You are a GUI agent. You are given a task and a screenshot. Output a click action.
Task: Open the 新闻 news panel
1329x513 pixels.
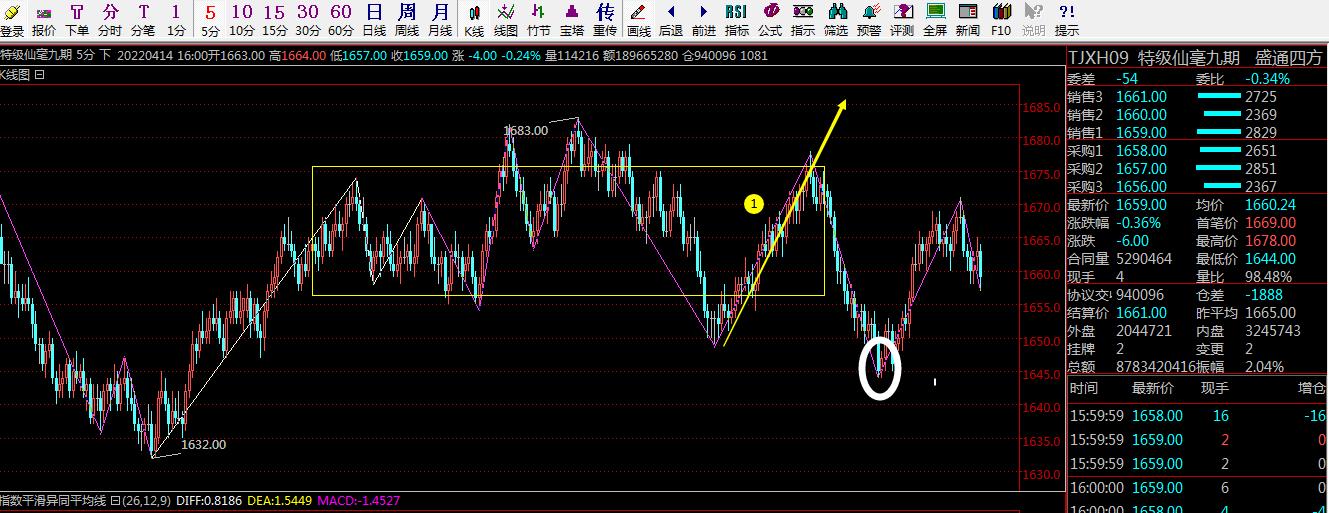968,19
